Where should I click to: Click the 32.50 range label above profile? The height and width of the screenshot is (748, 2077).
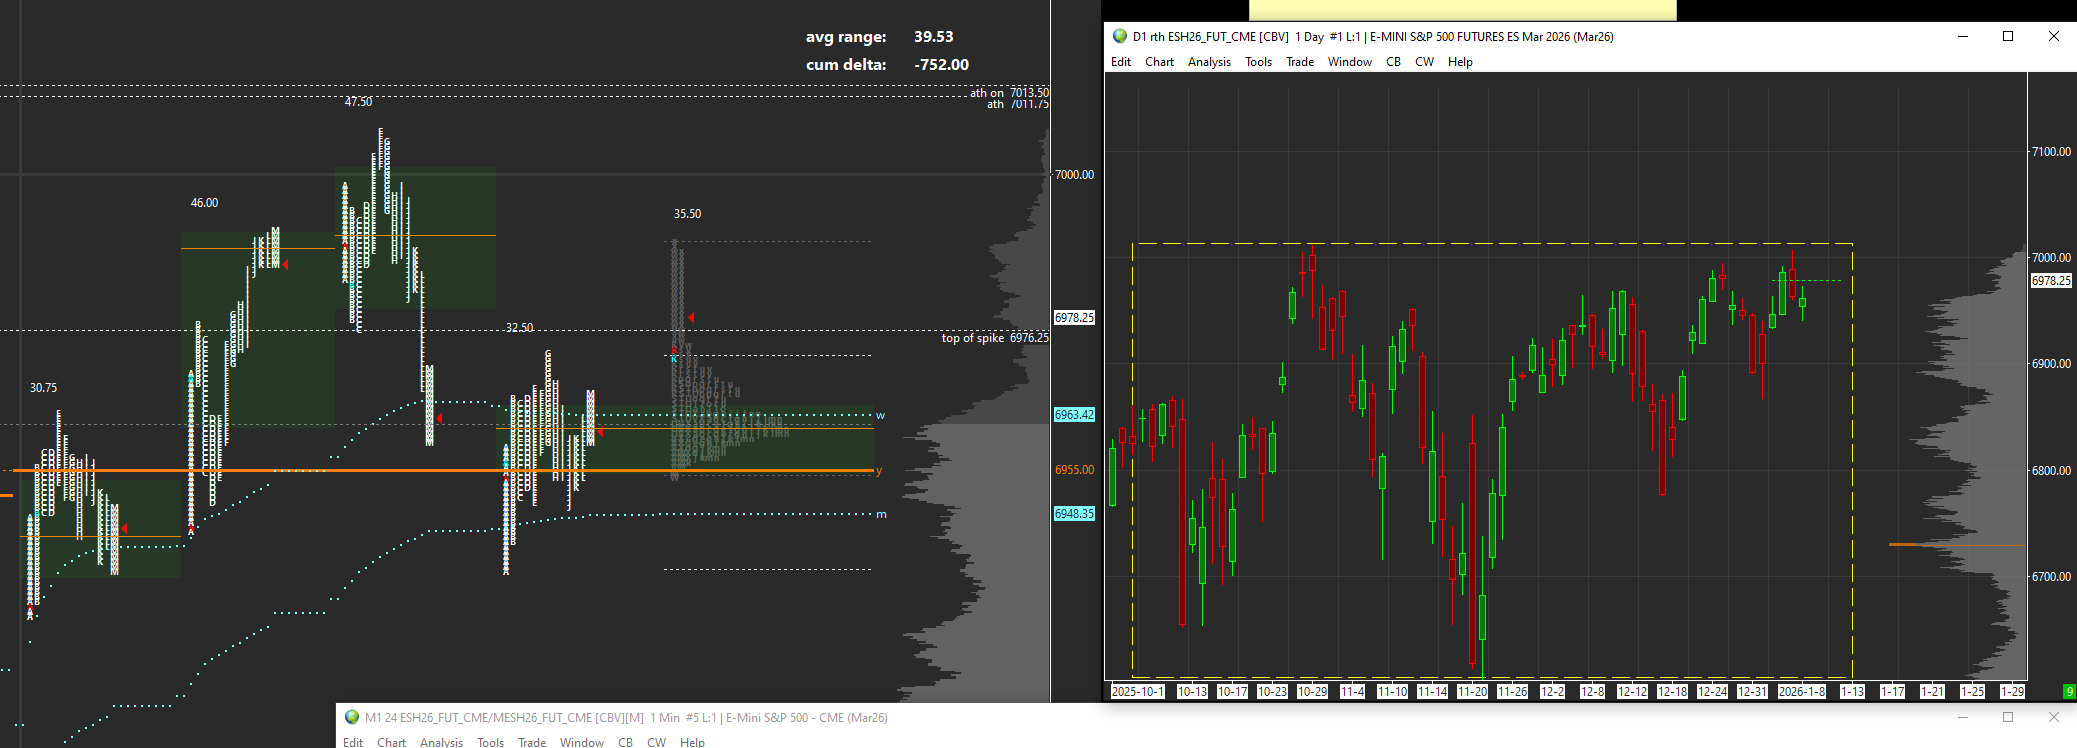[x=519, y=328]
